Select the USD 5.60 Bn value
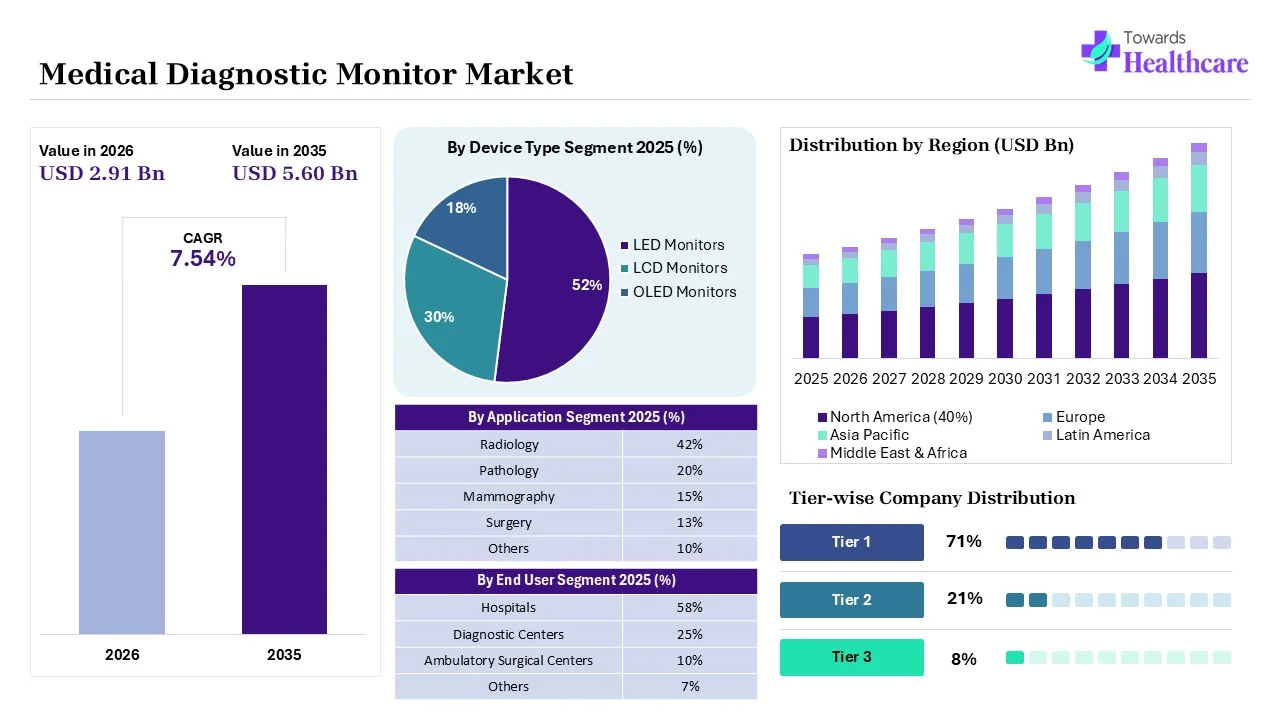The height and width of the screenshot is (720, 1280). tap(295, 173)
